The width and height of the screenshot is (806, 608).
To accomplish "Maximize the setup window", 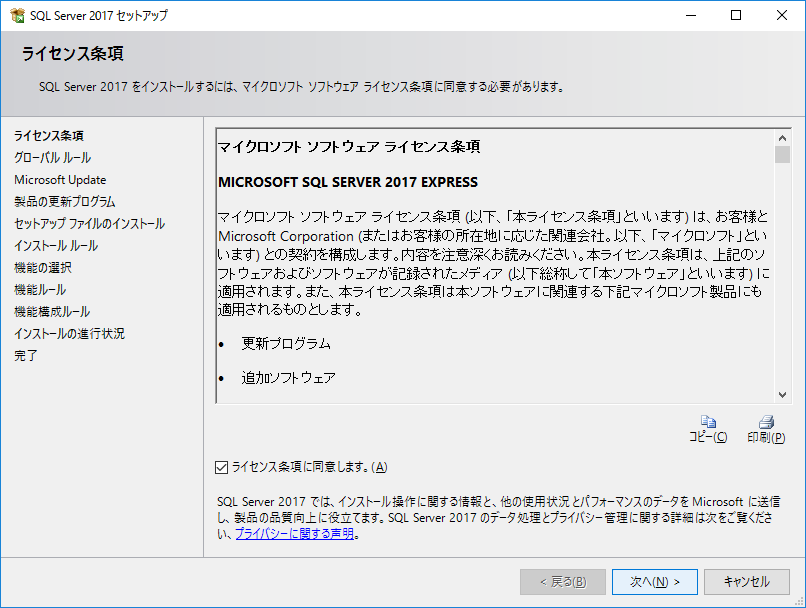I will coord(736,15).
